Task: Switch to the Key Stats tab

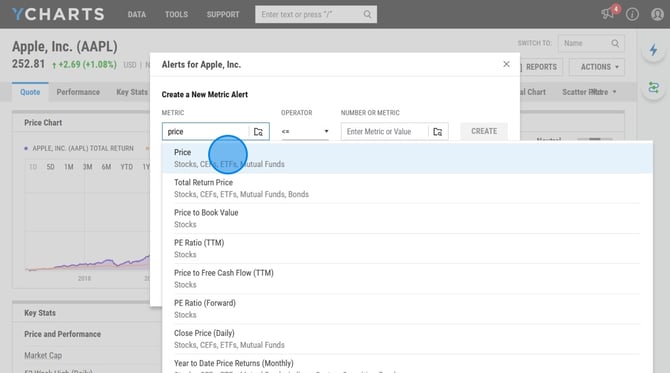Action: 132,92
